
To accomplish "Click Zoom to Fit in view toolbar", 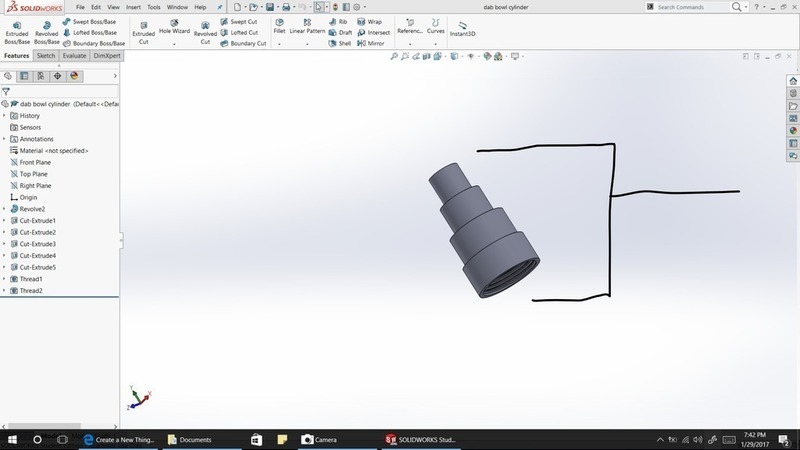I will click(394, 56).
